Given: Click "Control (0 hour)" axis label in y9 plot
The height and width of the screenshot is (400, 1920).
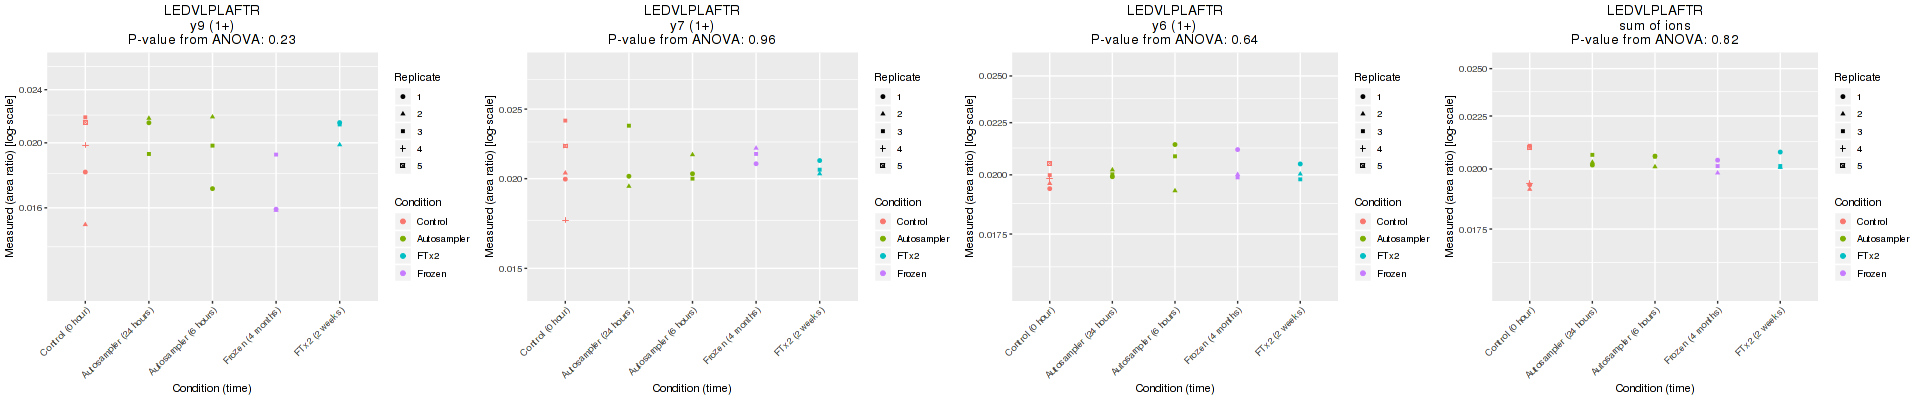Looking at the screenshot, I should [x=66, y=331].
